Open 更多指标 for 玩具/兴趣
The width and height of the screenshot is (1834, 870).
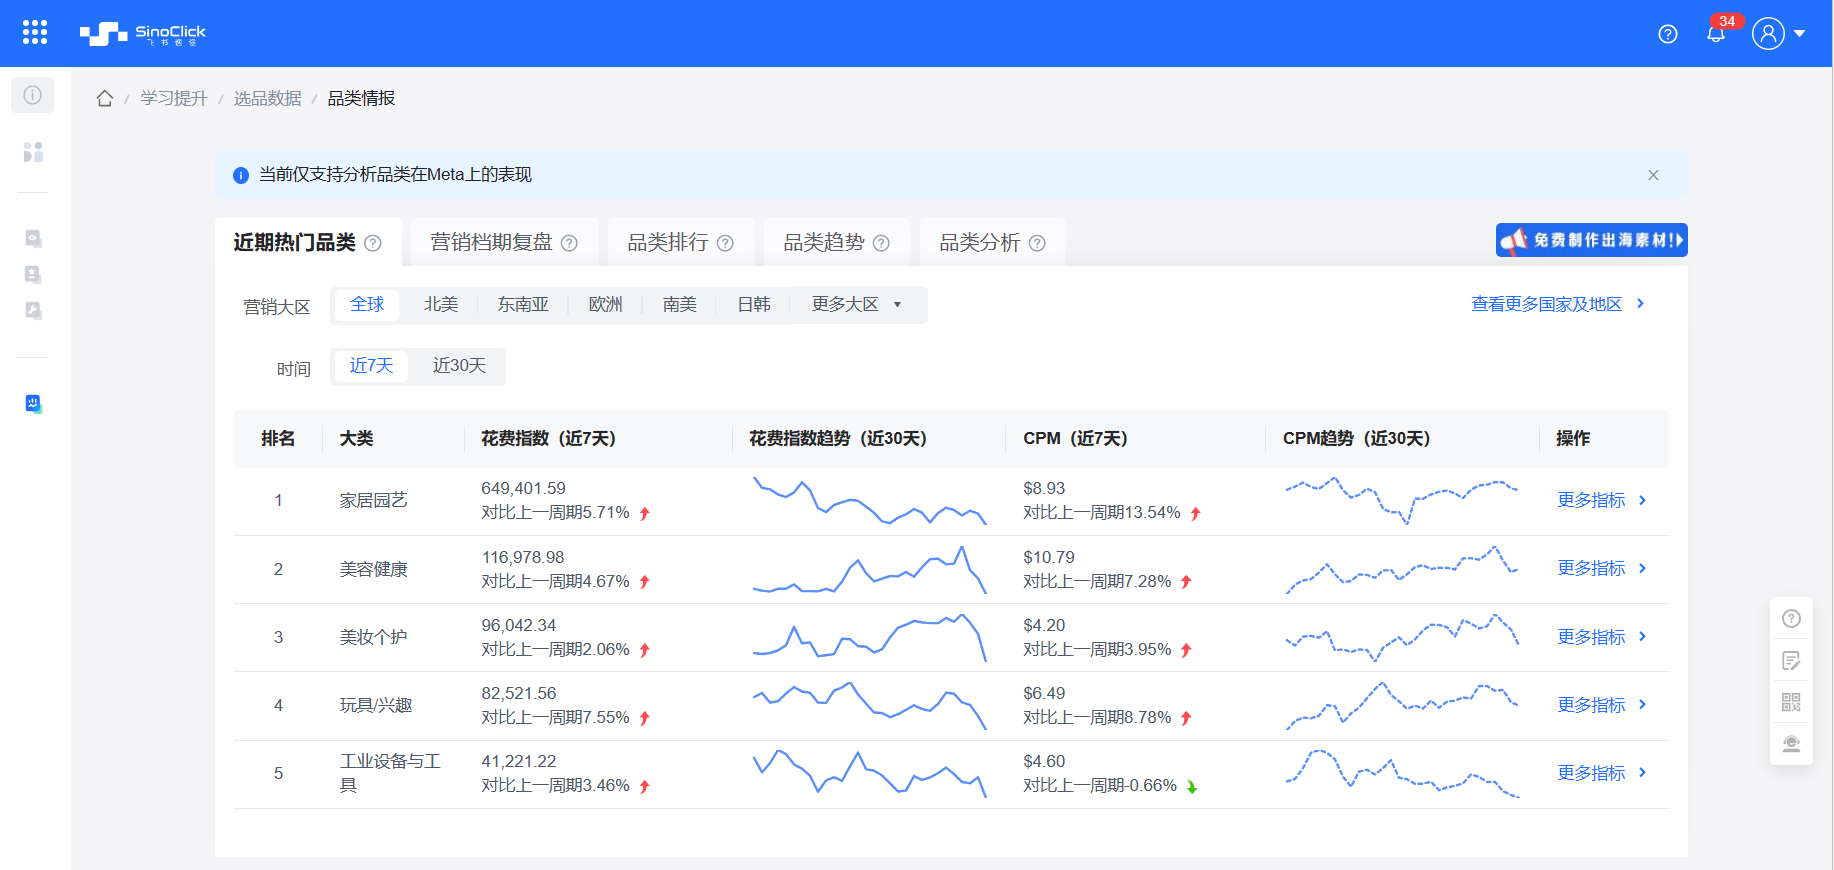(1601, 705)
